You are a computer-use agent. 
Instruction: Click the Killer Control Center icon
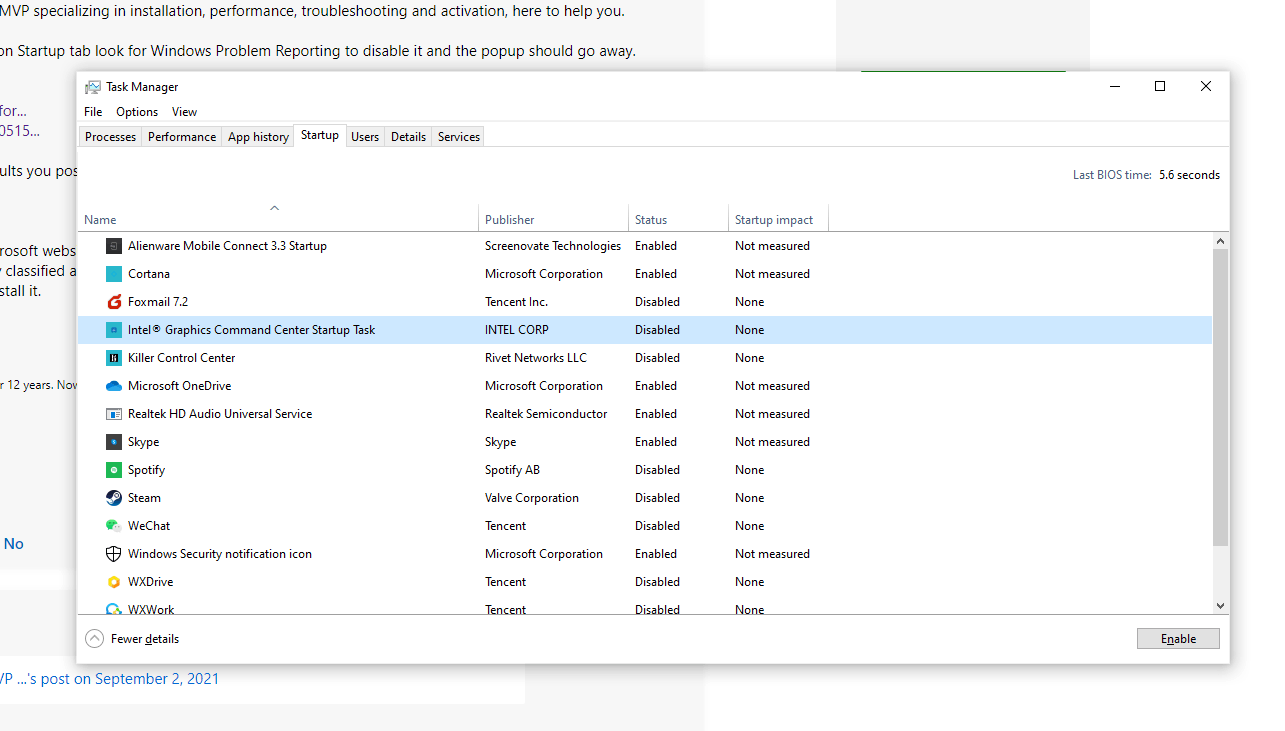click(x=114, y=358)
